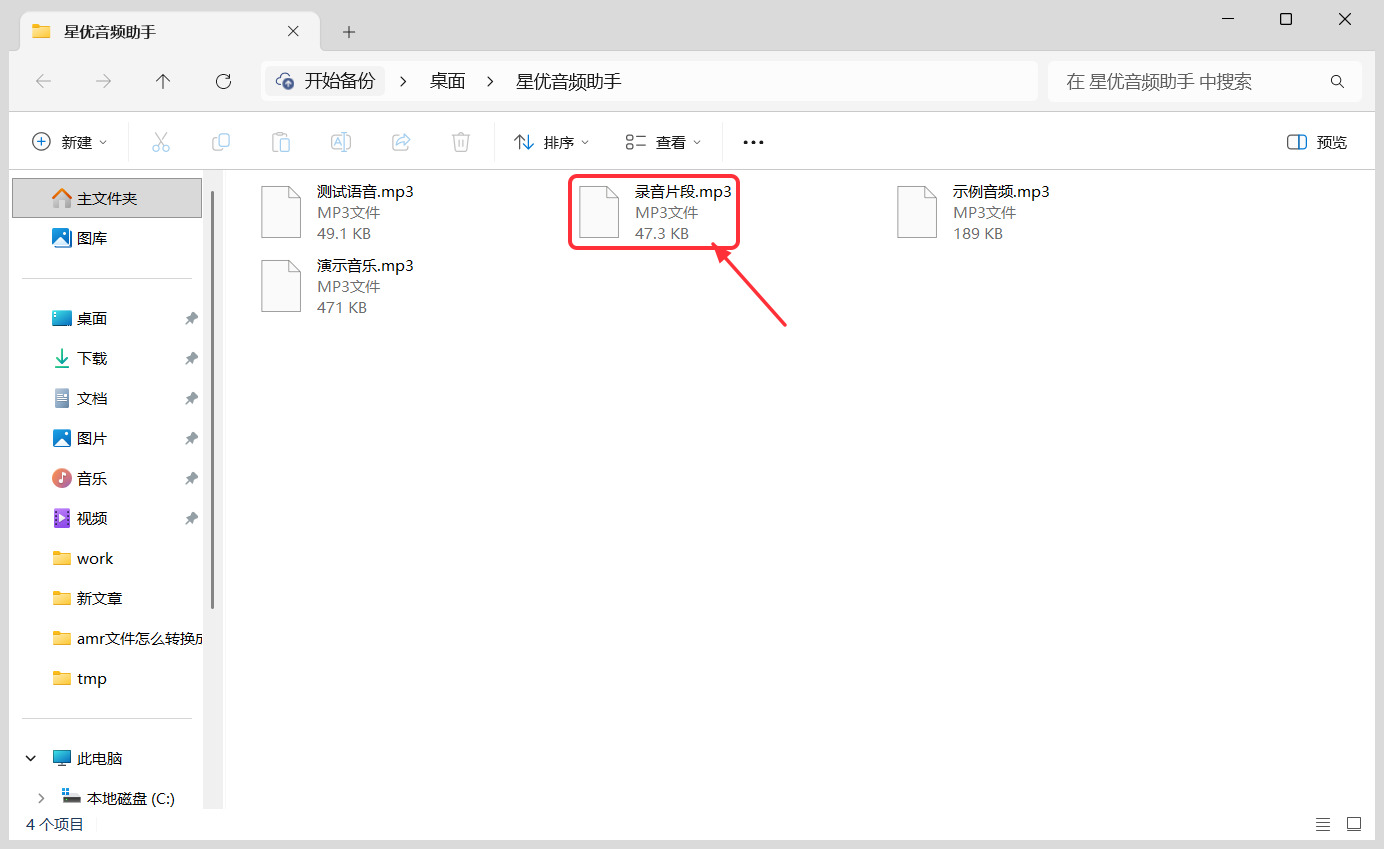Unpin 图片 using its pin icon
The image size is (1384, 849).
(191, 438)
